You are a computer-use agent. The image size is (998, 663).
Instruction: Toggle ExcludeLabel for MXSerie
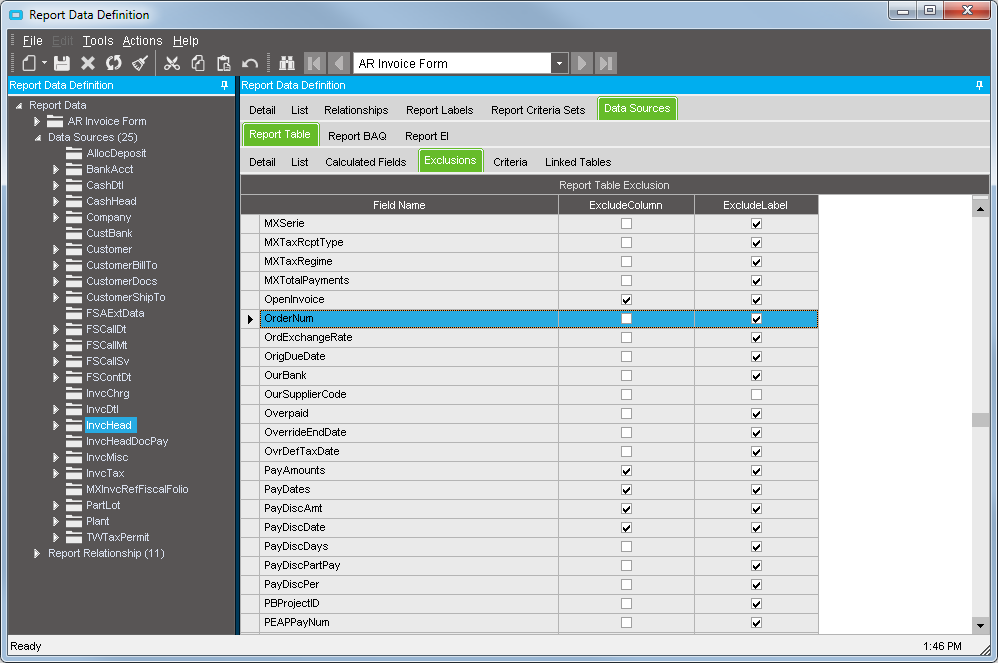point(756,224)
